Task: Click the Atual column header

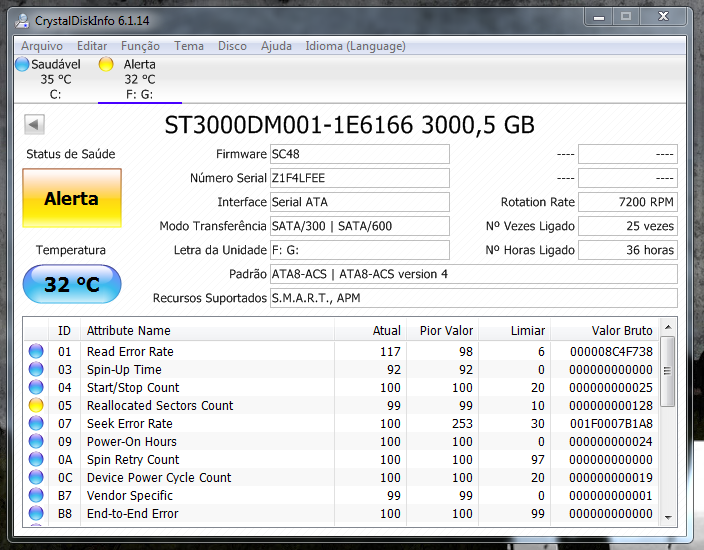Action: coord(371,330)
